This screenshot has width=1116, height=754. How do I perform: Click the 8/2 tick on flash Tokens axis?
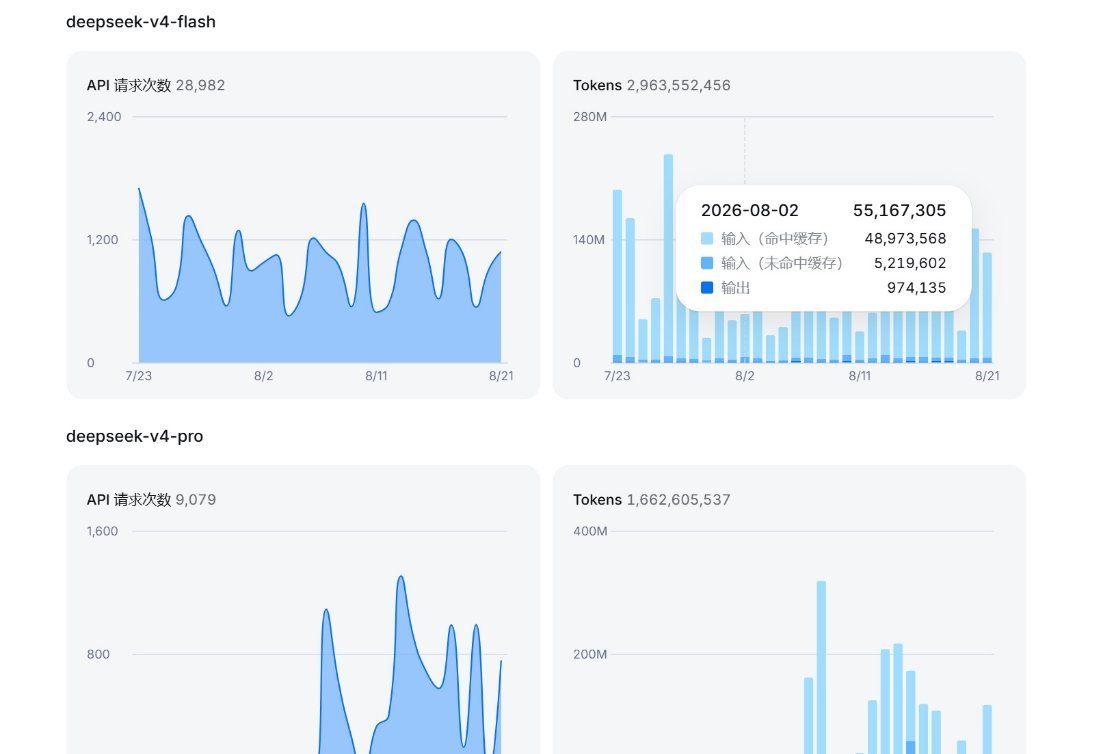(x=744, y=376)
